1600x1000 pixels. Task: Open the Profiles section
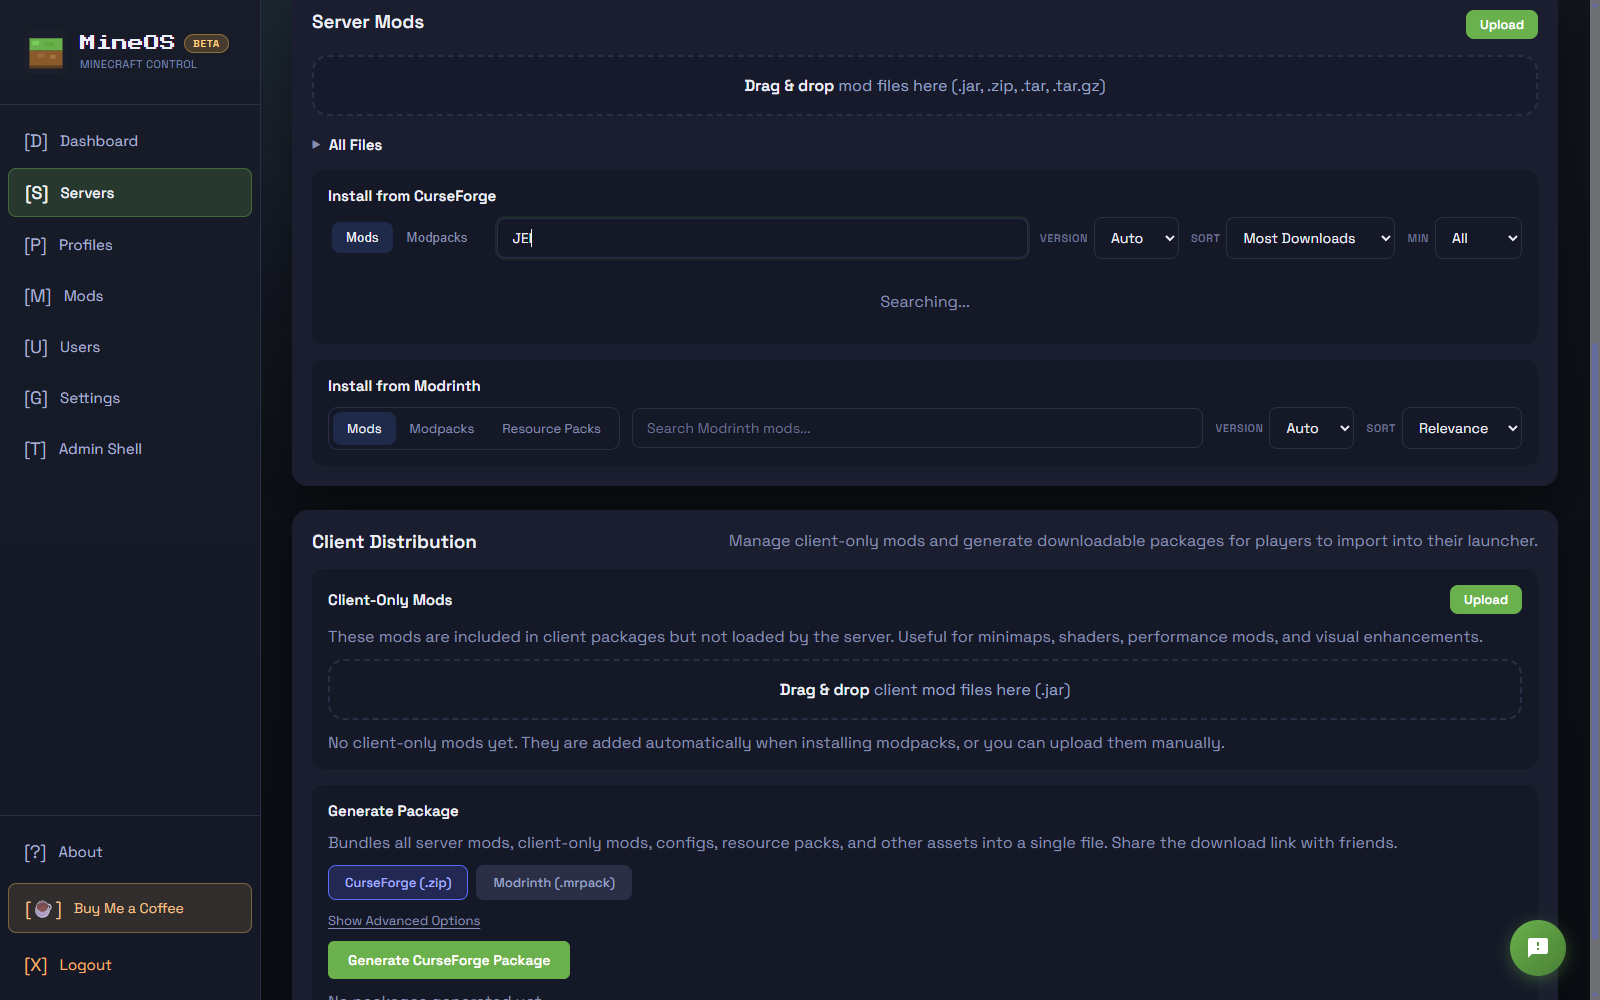click(x=85, y=244)
